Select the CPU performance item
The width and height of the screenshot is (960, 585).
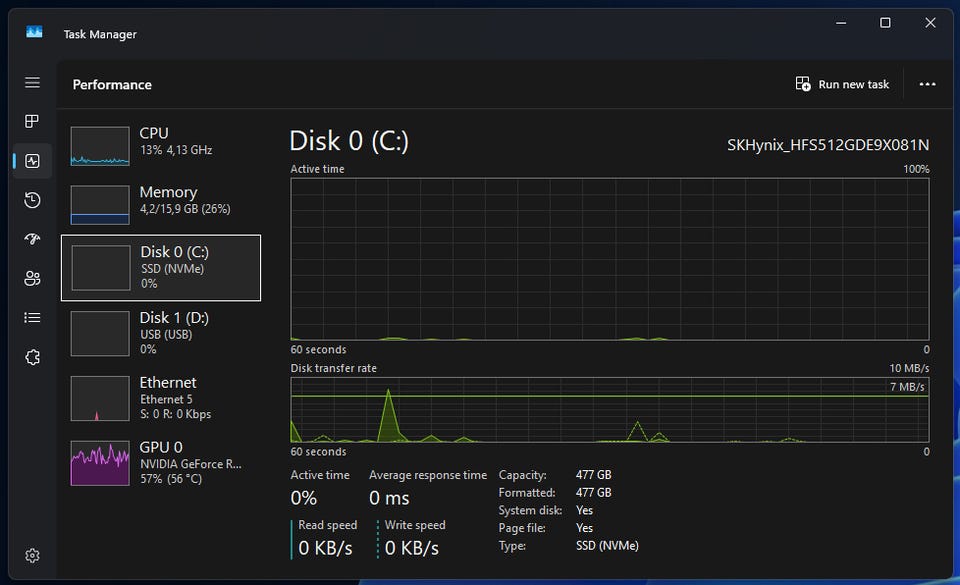coord(161,146)
